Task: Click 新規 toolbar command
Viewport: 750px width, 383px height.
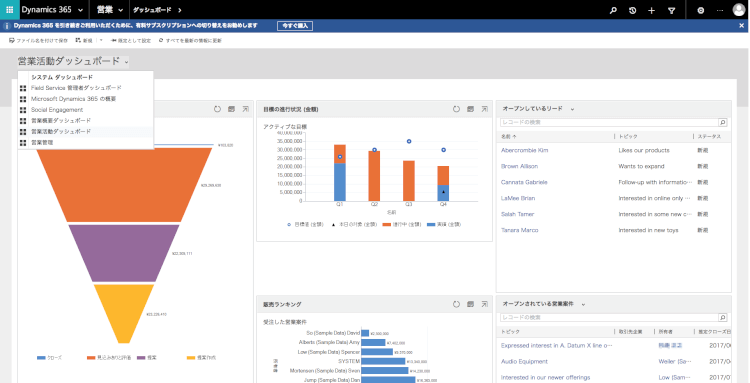Action: pyautogui.click(x=84, y=41)
